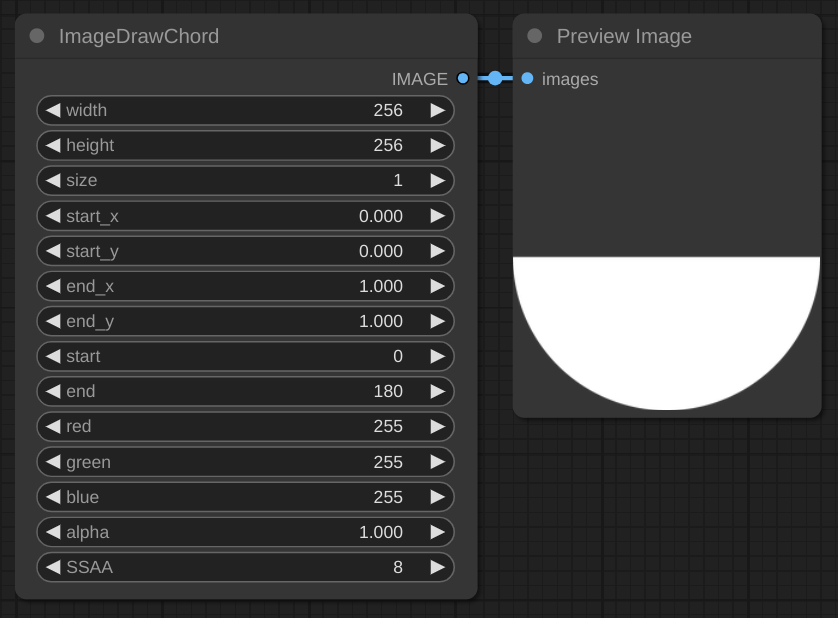Open the white semicircle preview image

click(x=666, y=332)
